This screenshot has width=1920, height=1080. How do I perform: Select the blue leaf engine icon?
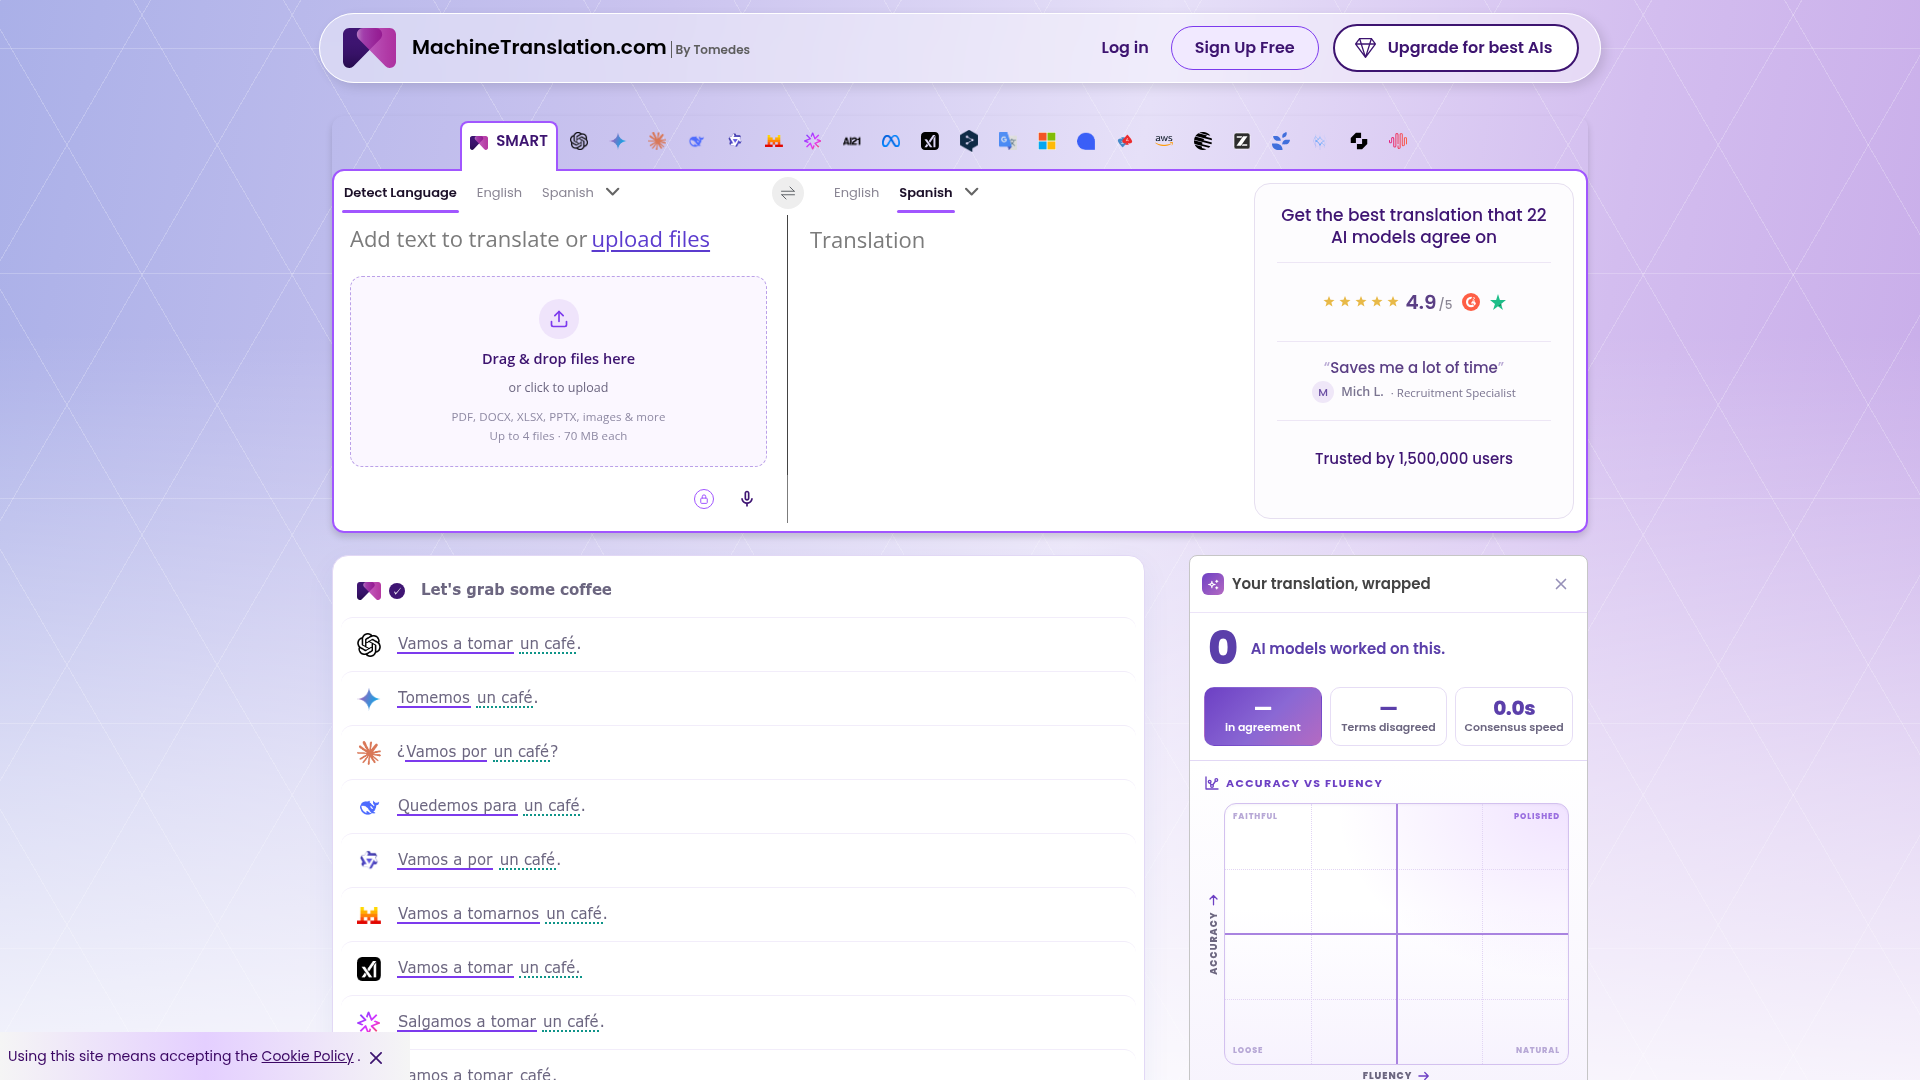coord(1281,141)
